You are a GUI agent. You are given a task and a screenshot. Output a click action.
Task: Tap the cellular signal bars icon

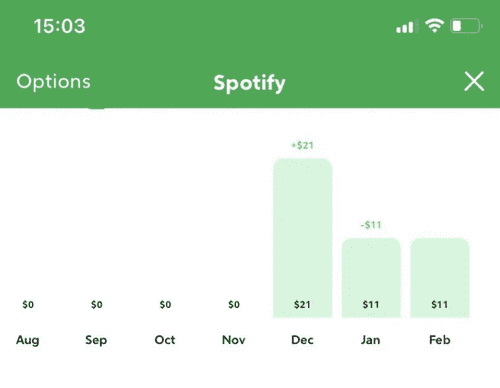(x=407, y=27)
